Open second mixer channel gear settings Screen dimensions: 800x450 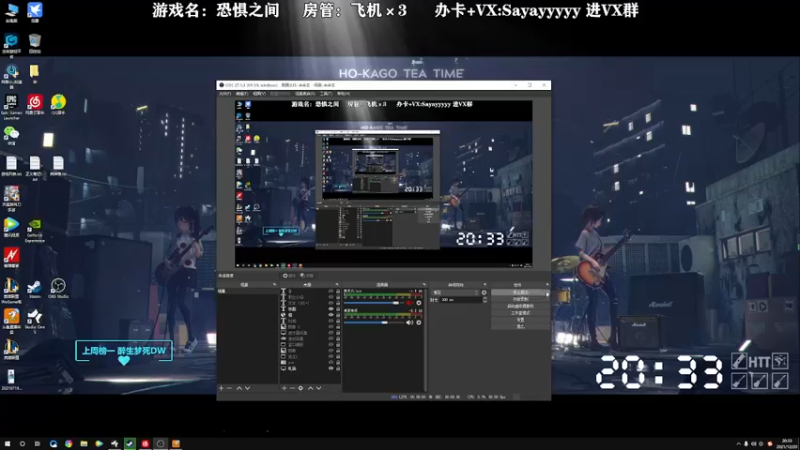[x=419, y=322]
